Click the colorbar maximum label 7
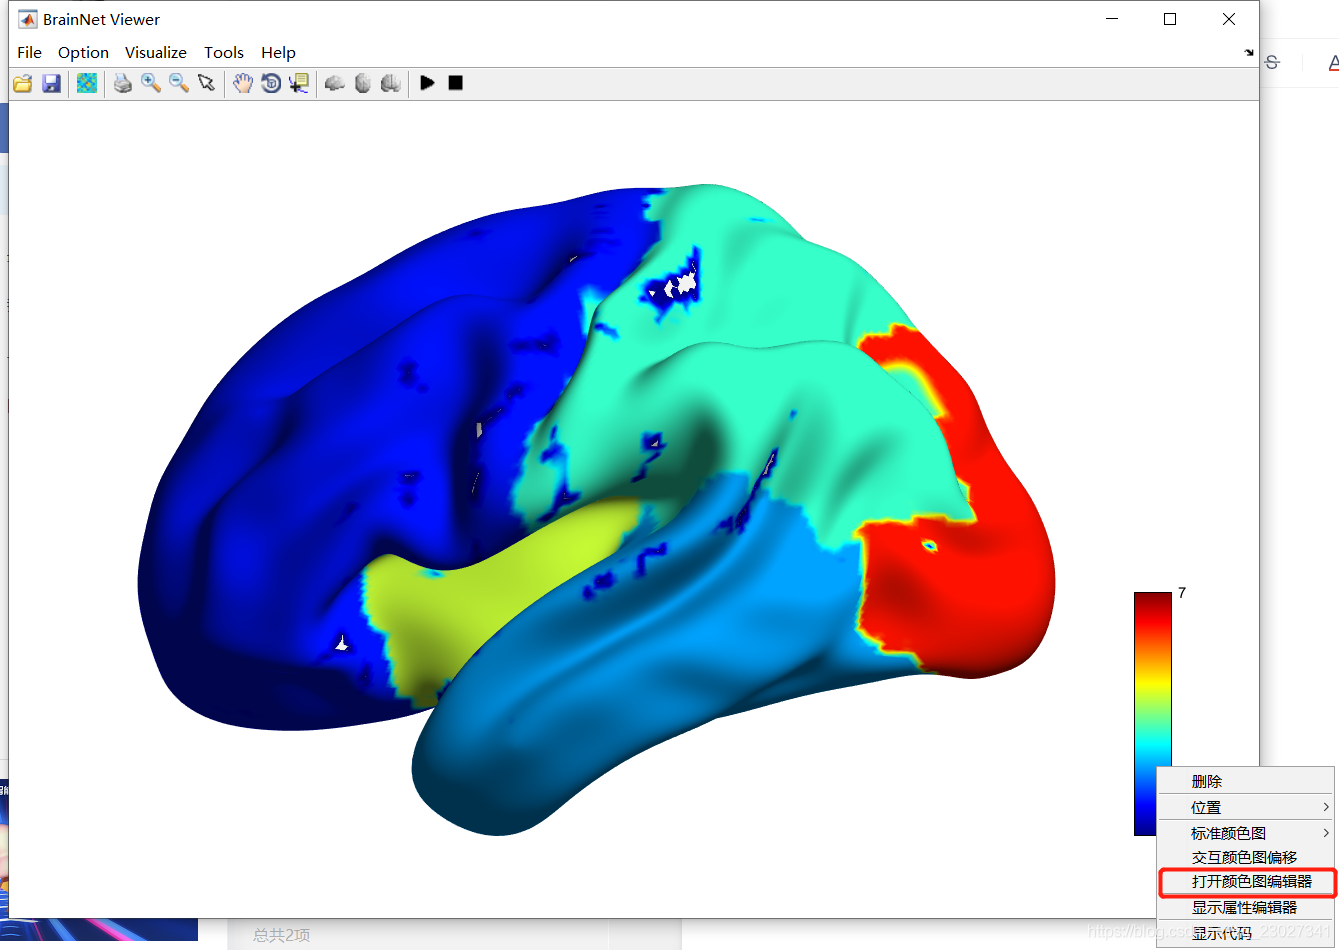 click(x=1182, y=593)
